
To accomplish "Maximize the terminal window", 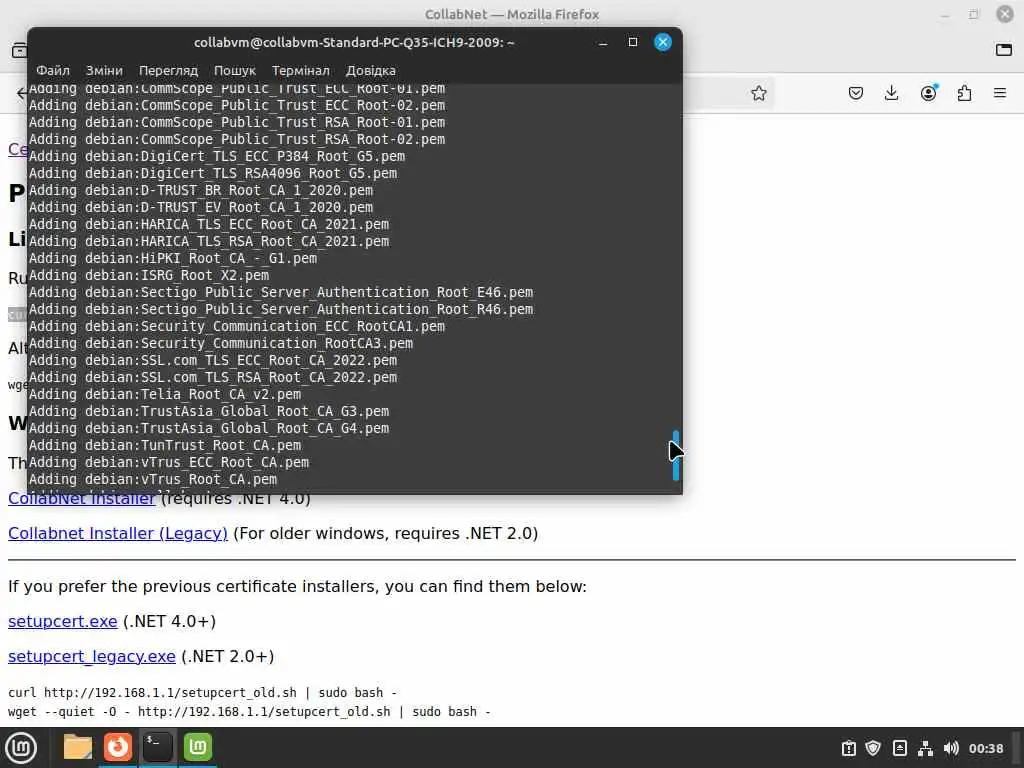I will click(x=633, y=42).
